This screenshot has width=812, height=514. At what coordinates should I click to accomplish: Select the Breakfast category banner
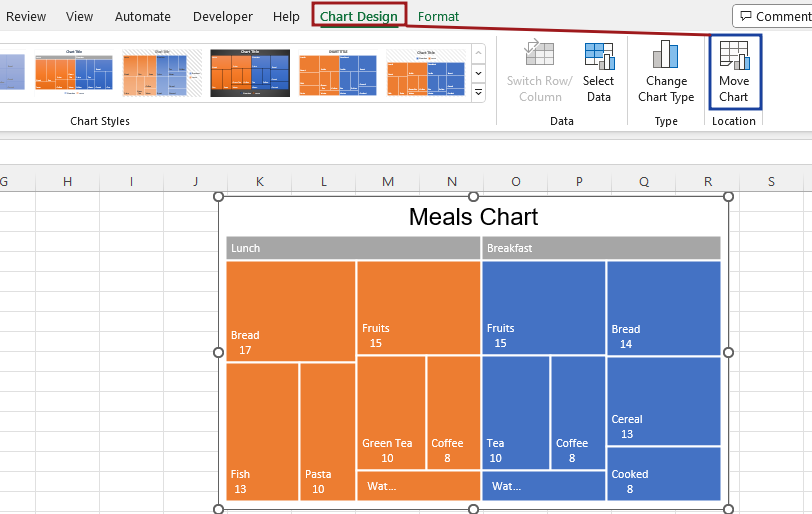coord(601,248)
